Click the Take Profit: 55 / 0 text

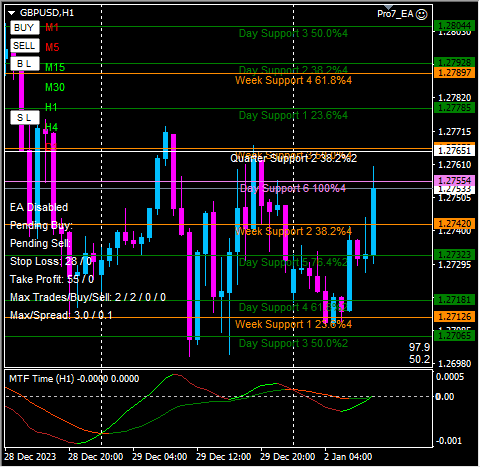(52, 279)
